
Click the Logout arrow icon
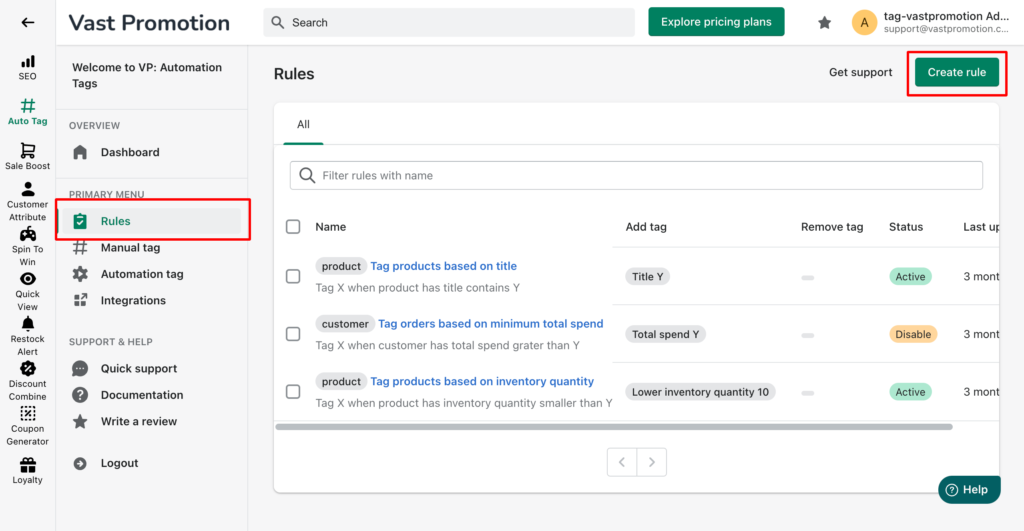tap(80, 463)
